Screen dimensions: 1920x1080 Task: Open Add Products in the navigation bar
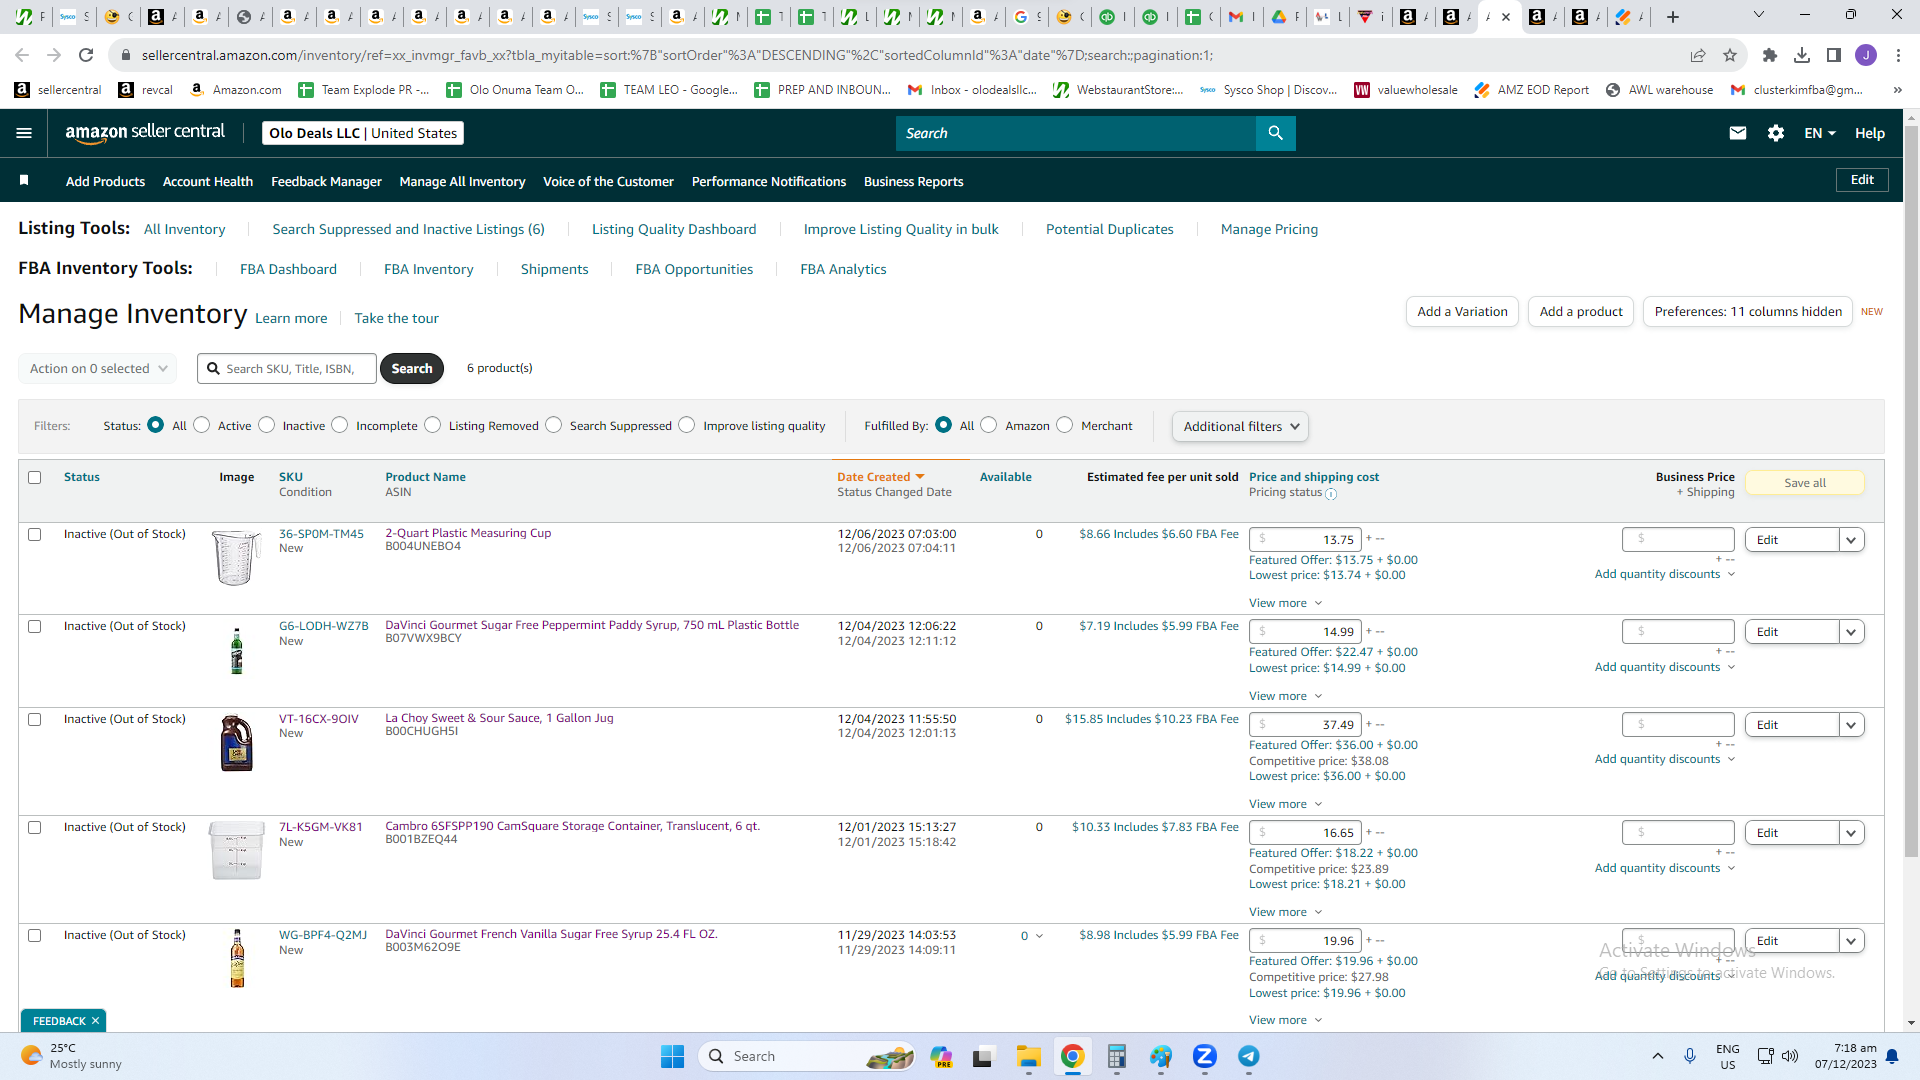(x=105, y=181)
